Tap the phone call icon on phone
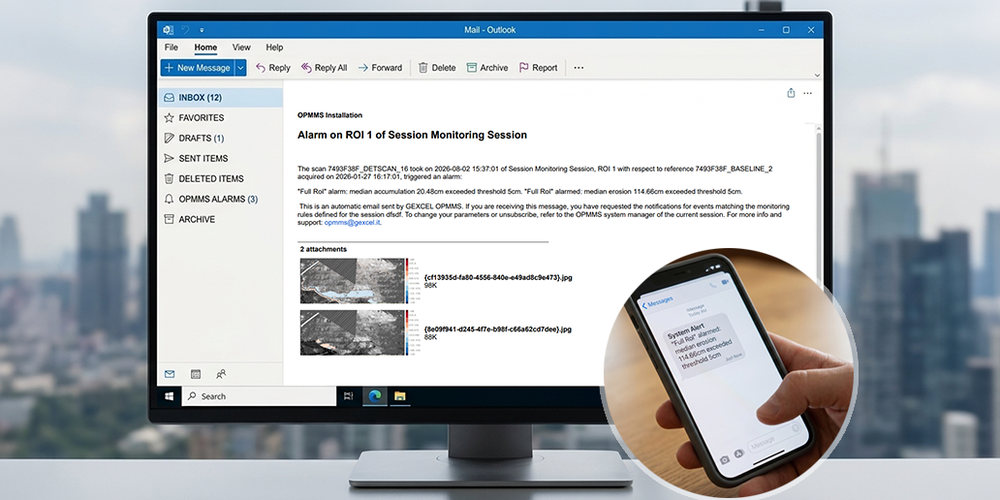 tap(713, 284)
